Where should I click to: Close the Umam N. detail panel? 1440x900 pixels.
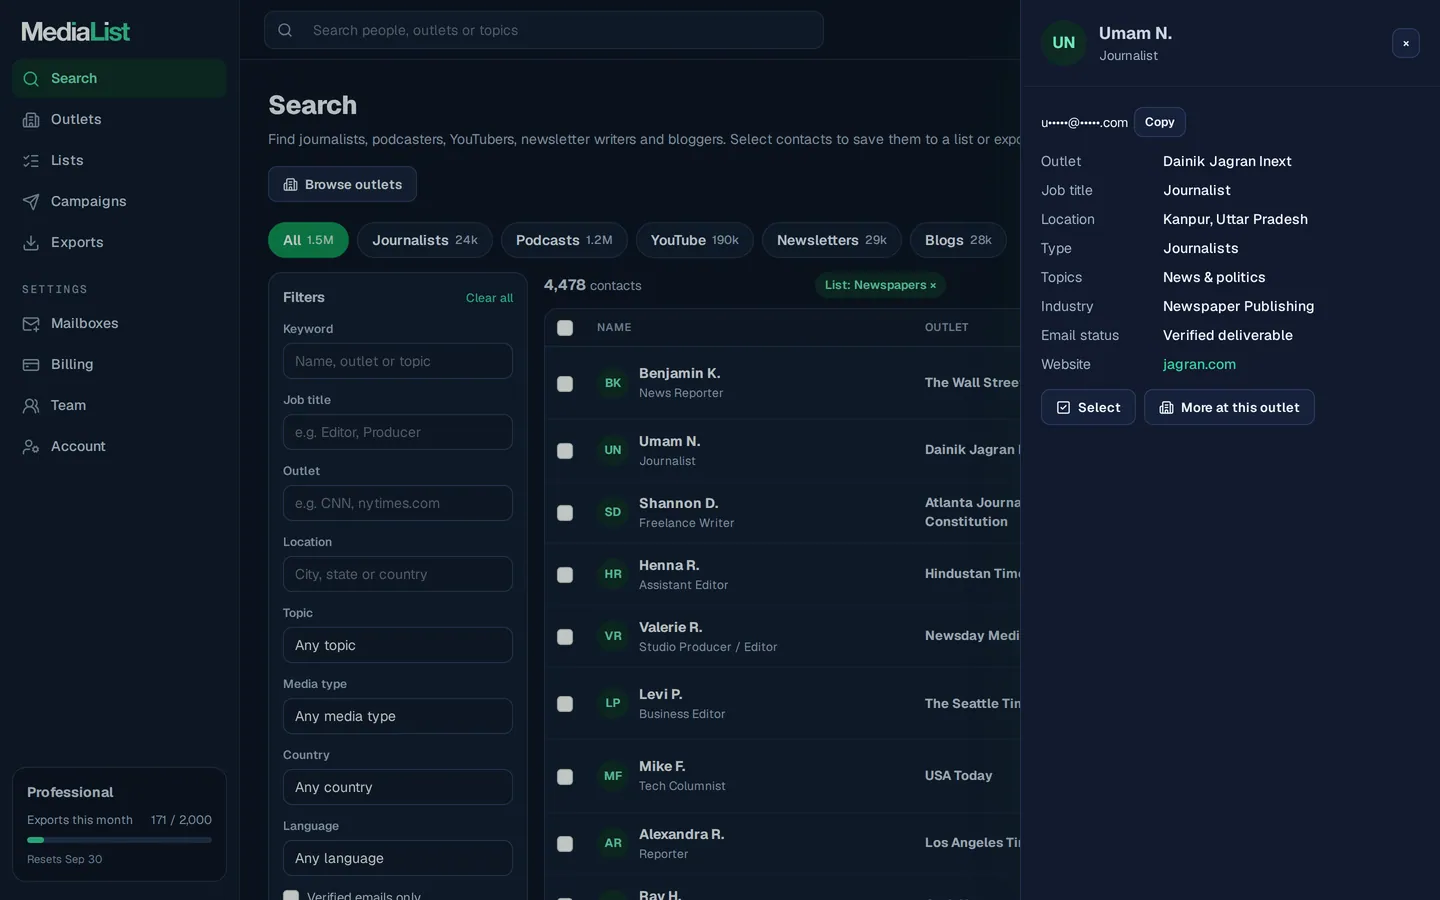1406,43
